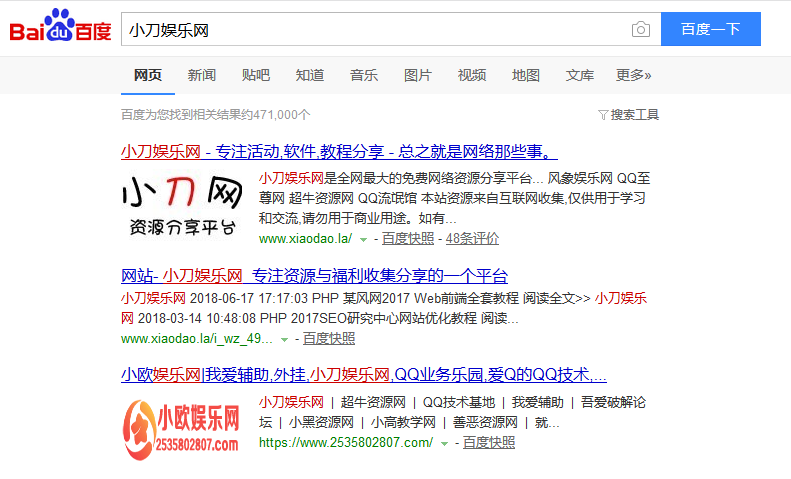The height and width of the screenshot is (479, 791).
Task: Click snippet text 超牛资源网 | QQ技术基地
Action: coord(418,402)
